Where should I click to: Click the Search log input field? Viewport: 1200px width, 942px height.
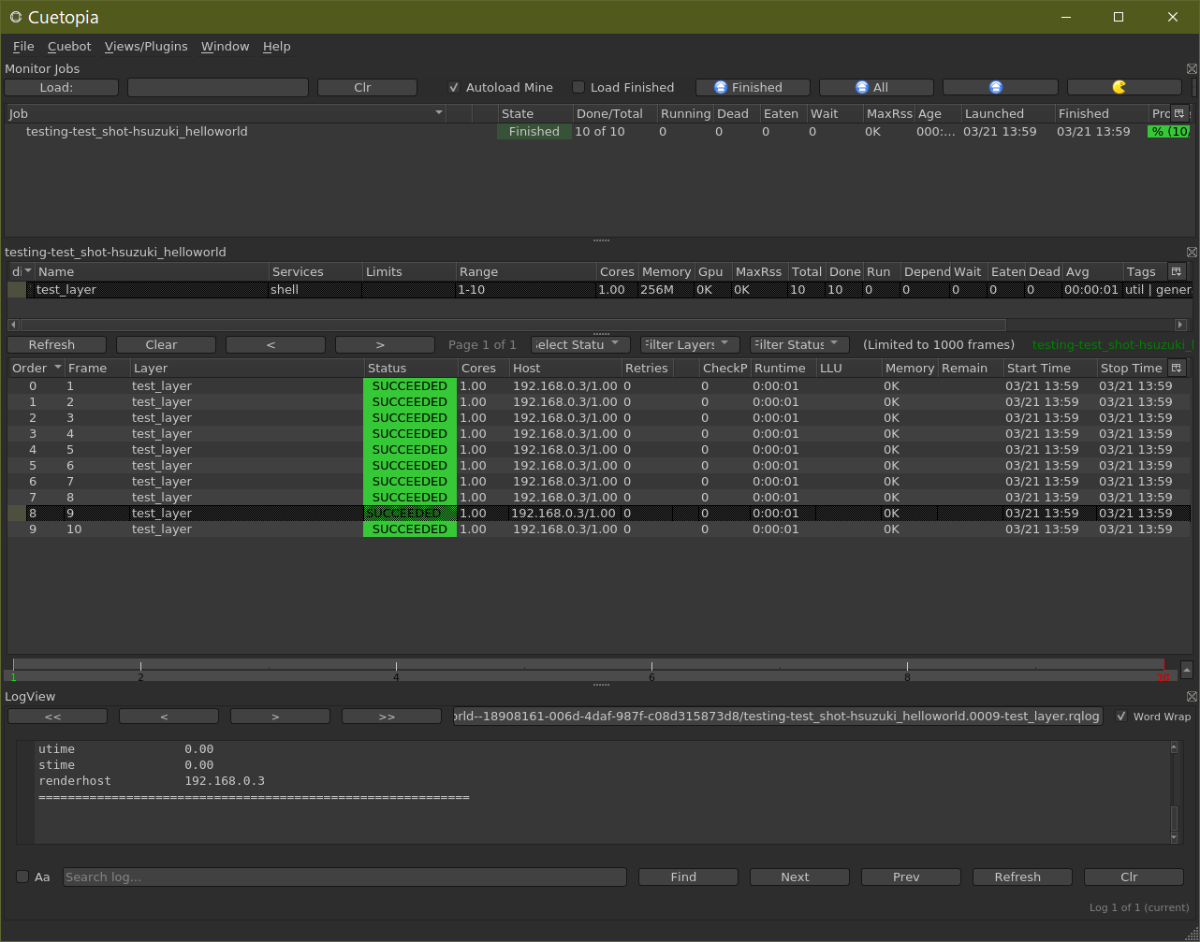click(345, 877)
